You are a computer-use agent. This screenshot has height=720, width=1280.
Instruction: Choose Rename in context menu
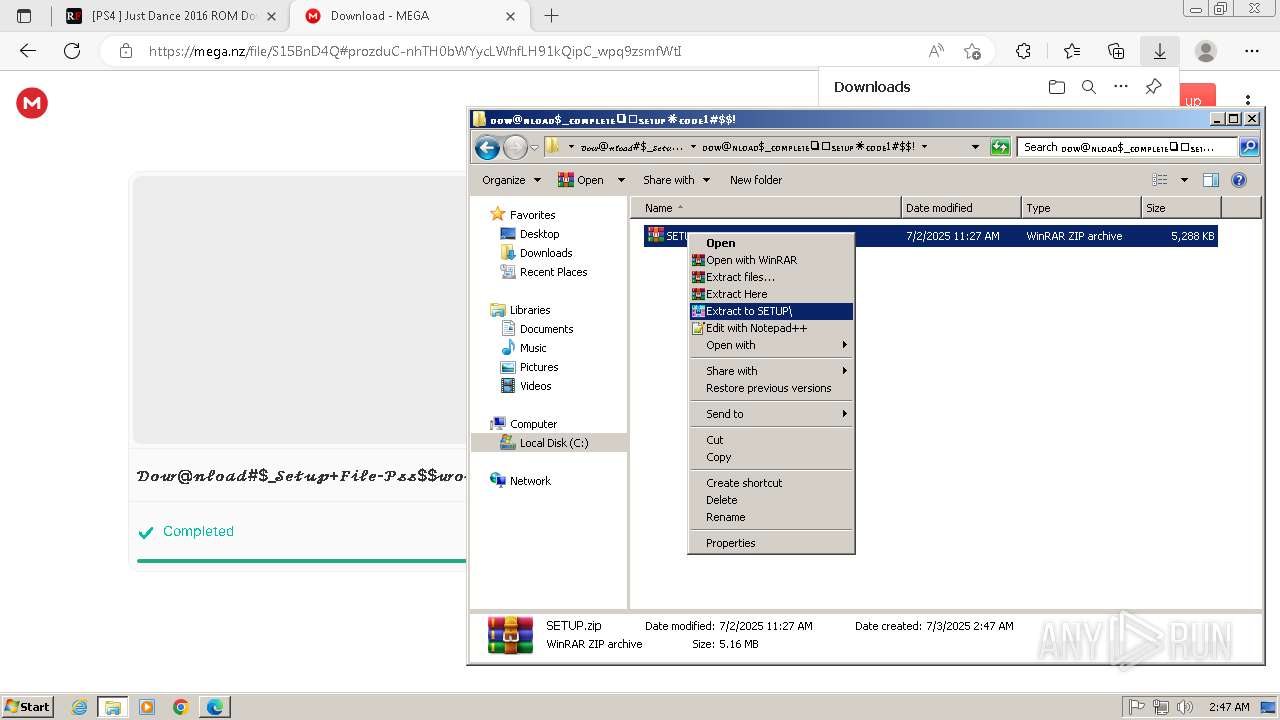click(x=771, y=517)
